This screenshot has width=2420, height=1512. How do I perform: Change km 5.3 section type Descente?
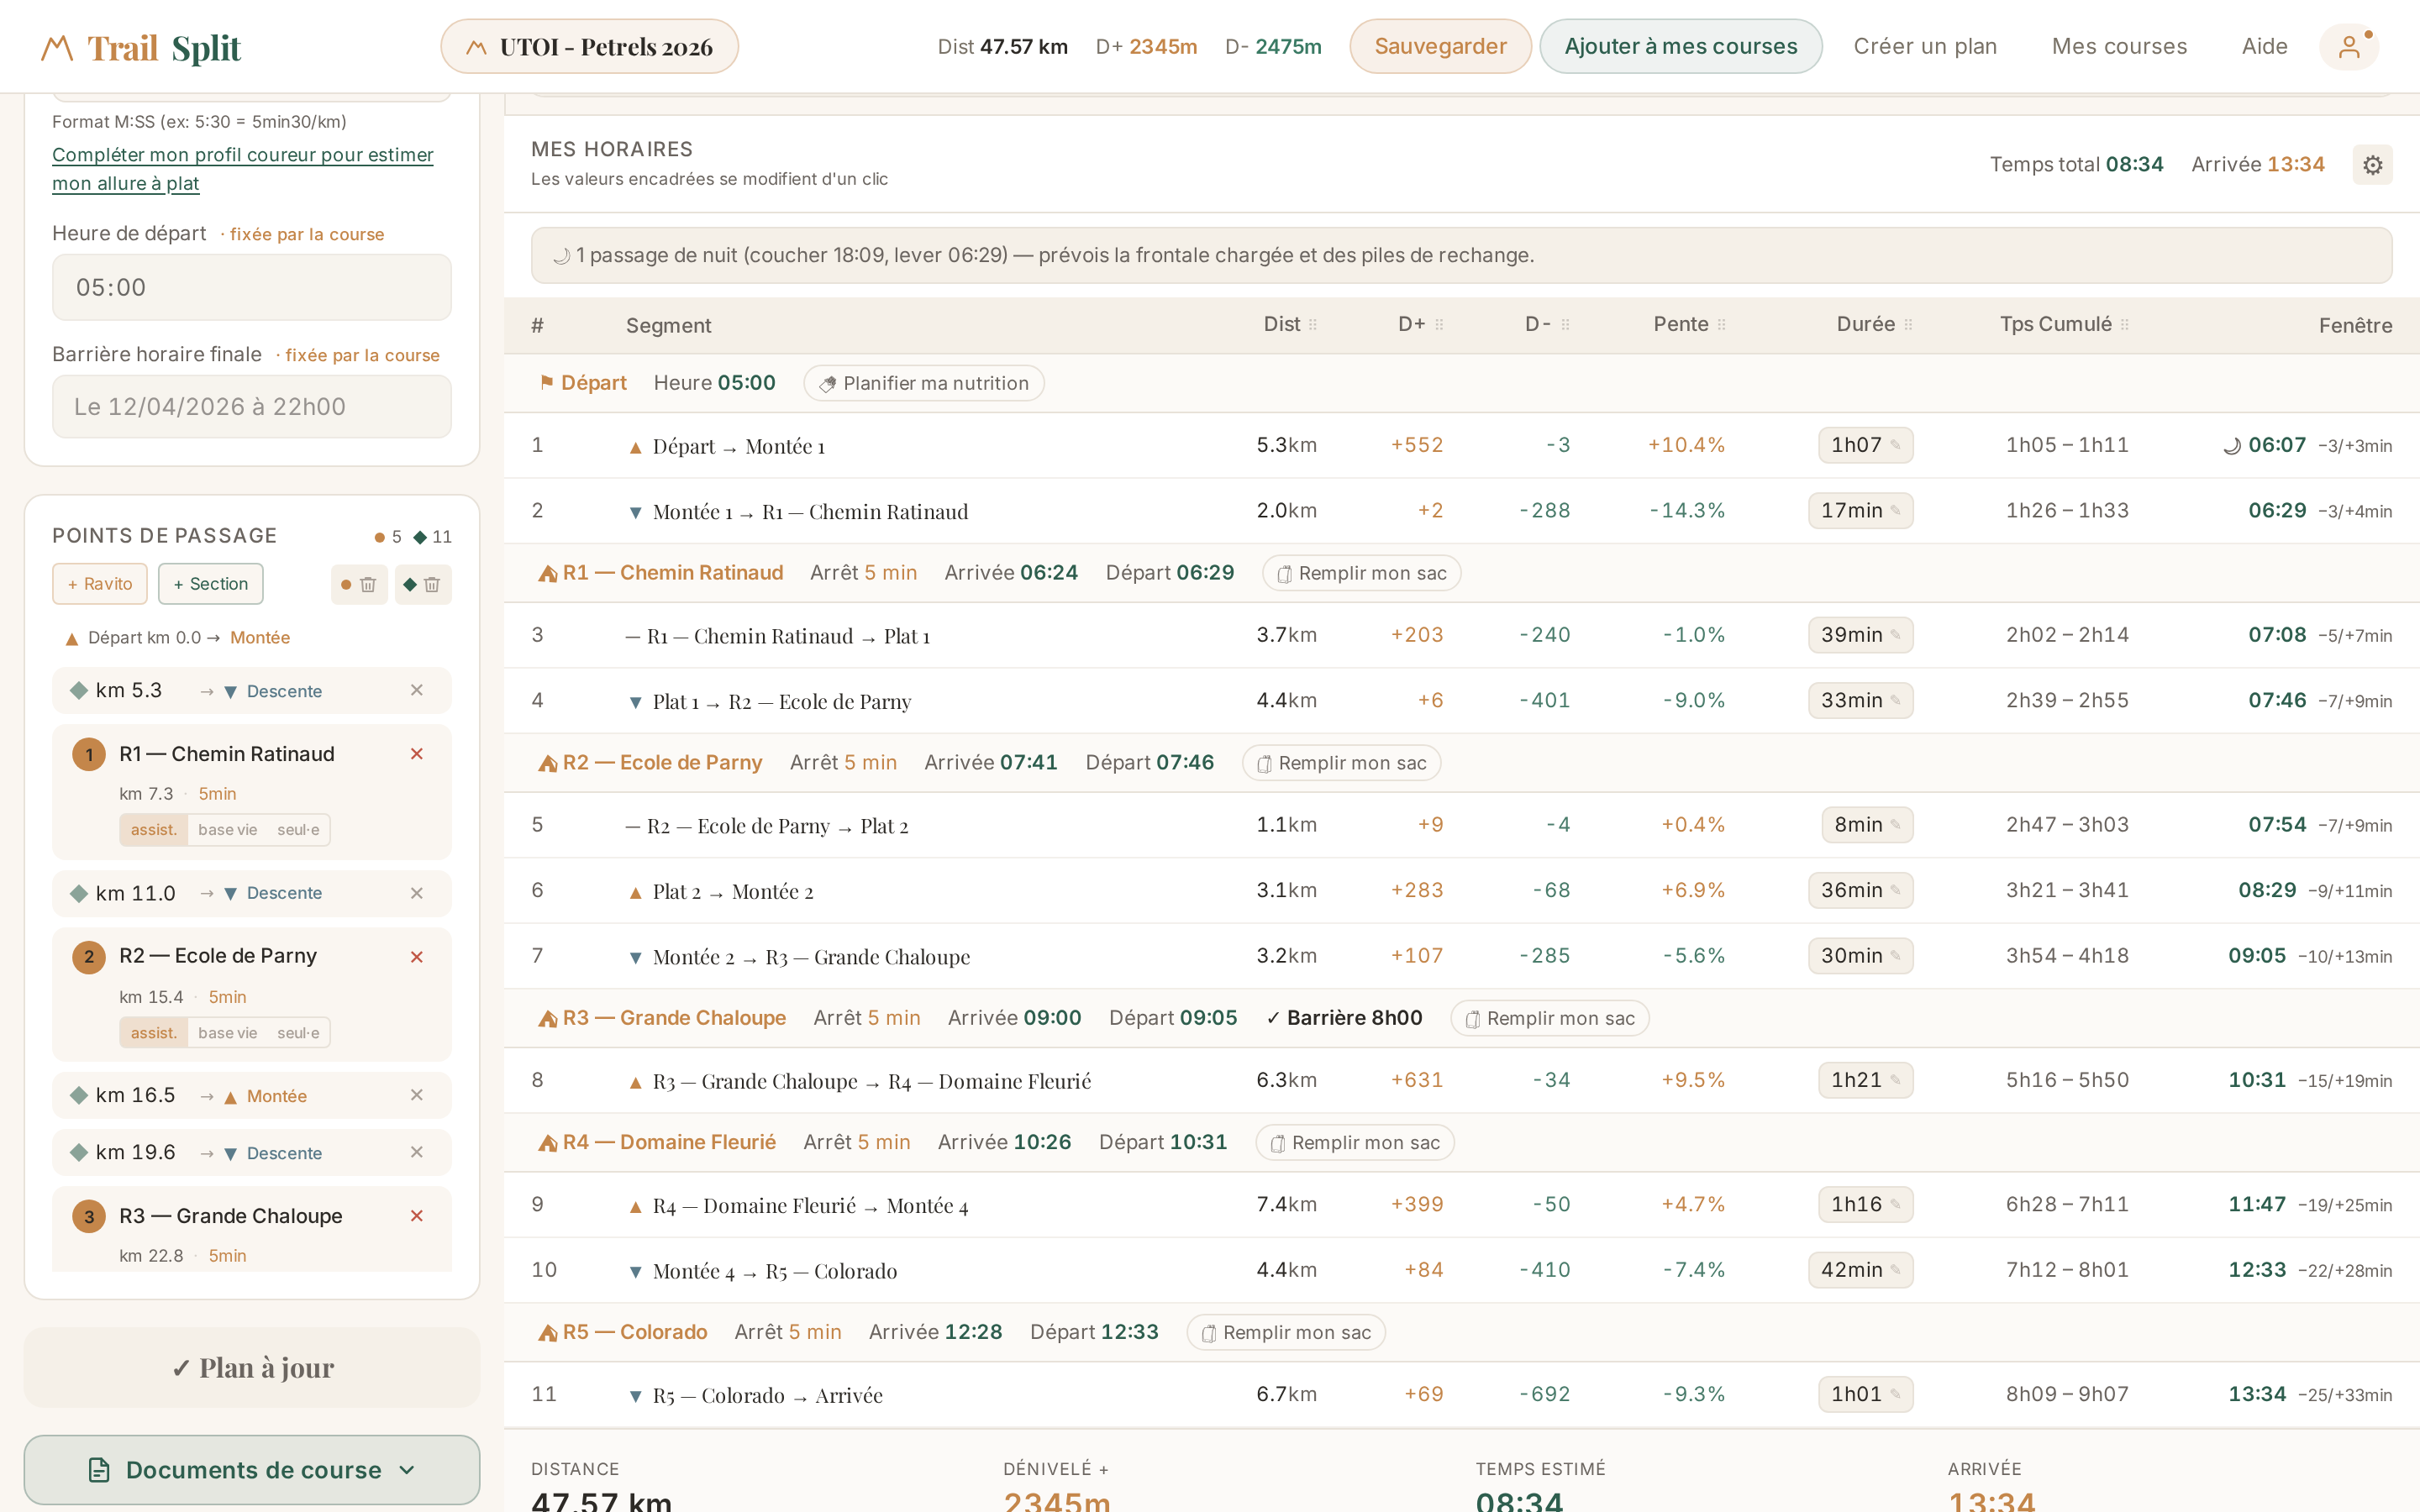pos(273,691)
